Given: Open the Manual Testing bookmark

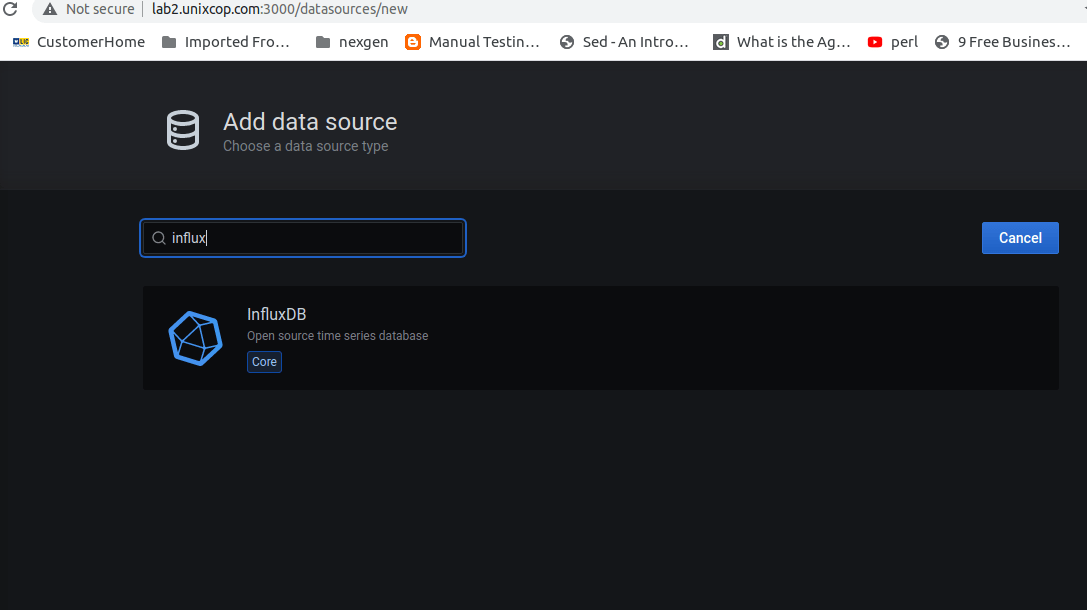Looking at the screenshot, I should tap(472, 42).
